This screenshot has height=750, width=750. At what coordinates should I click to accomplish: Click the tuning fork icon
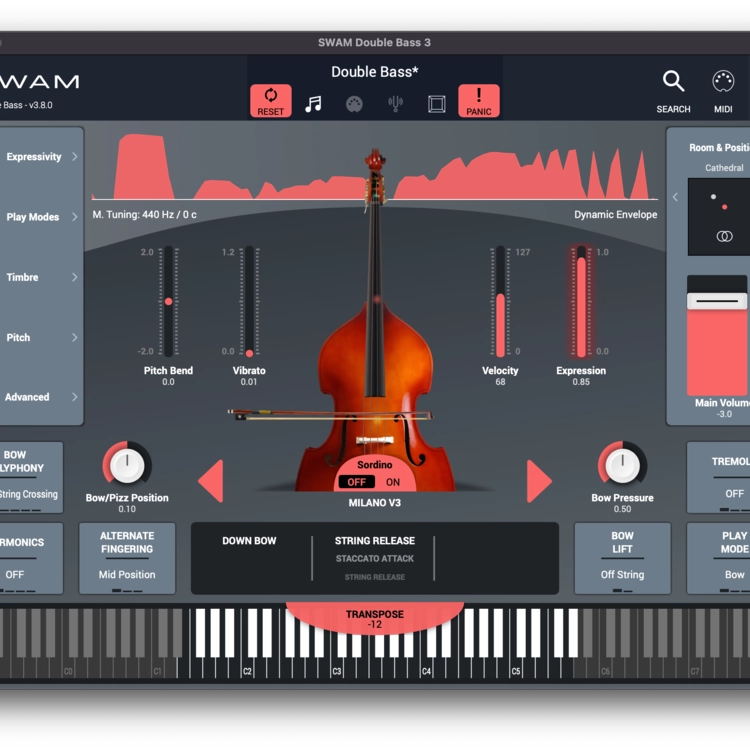coord(395,104)
